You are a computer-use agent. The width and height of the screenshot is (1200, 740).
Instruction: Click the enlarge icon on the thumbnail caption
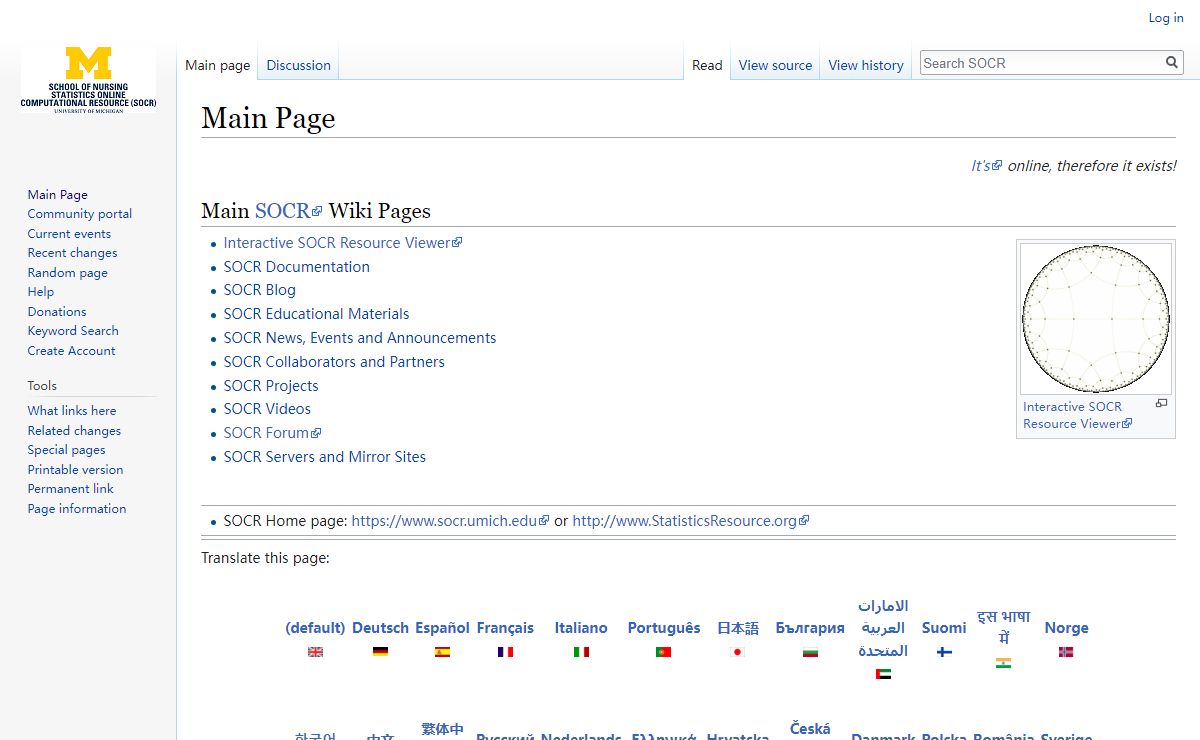[1161, 403]
